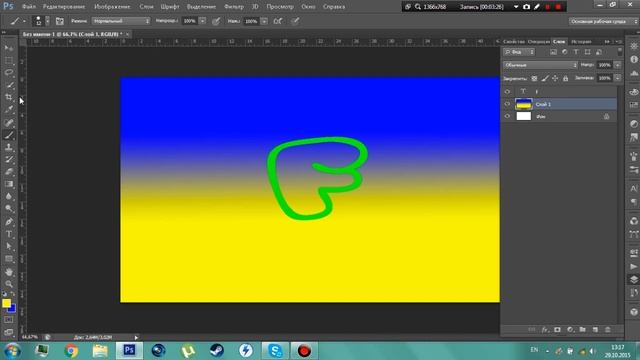Open the Brush panel toggle icon
The image size is (640, 360).
(60, 21)
